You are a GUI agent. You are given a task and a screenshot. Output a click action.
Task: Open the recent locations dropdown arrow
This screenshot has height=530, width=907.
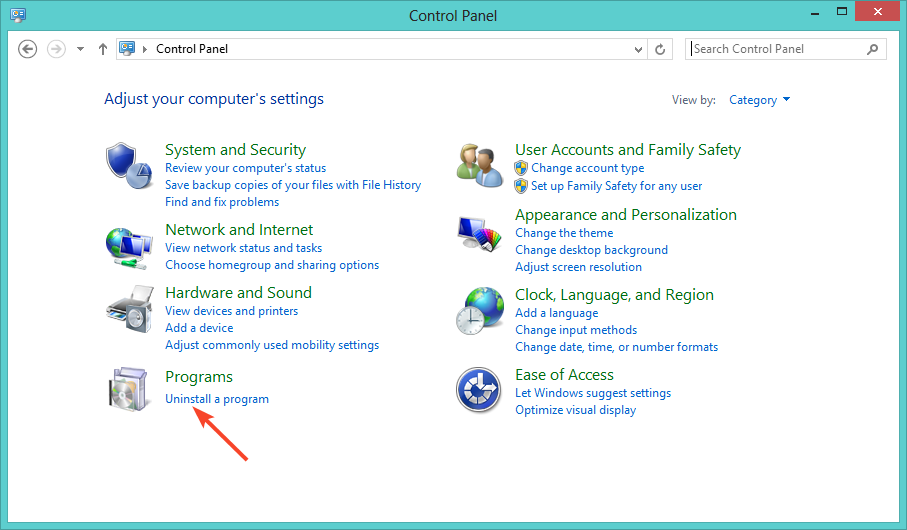80,49
